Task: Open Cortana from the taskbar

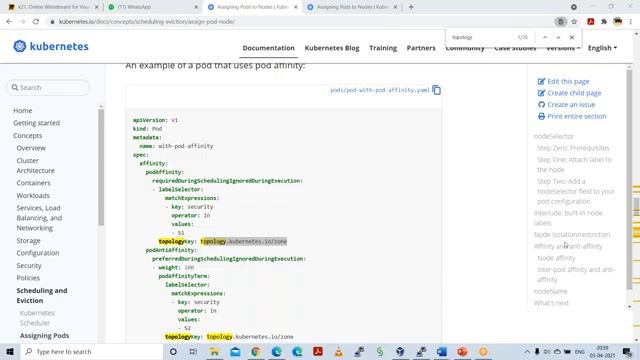Action: (173, 351)
